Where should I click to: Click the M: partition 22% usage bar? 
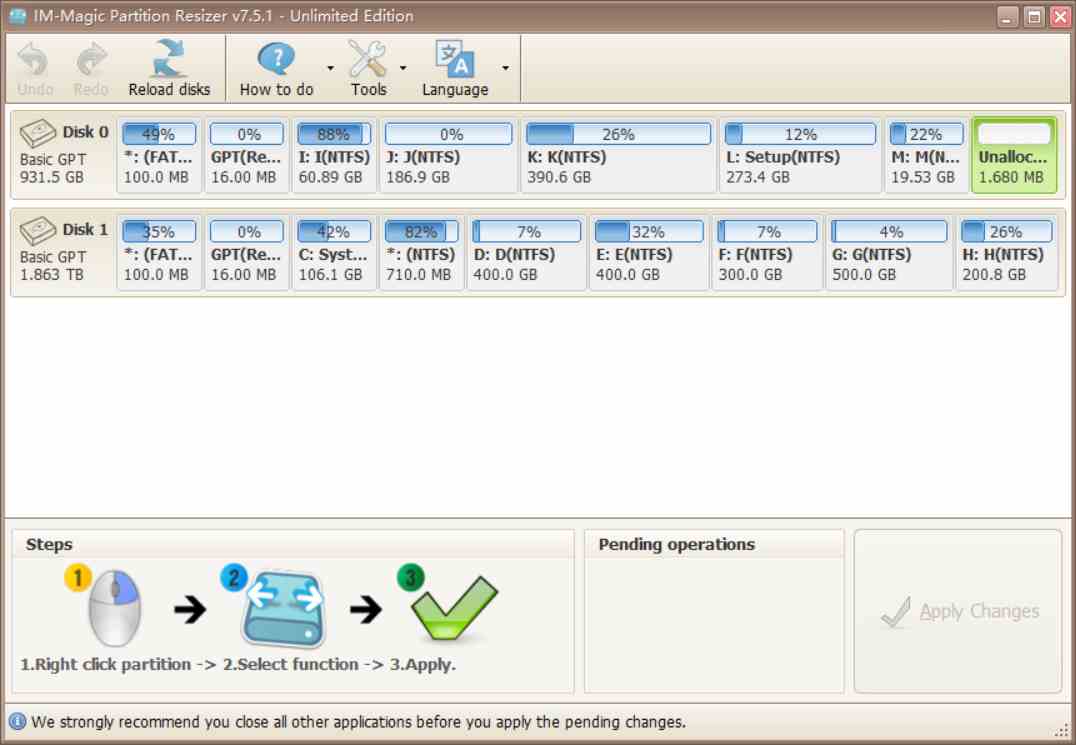tap(926, 134)
